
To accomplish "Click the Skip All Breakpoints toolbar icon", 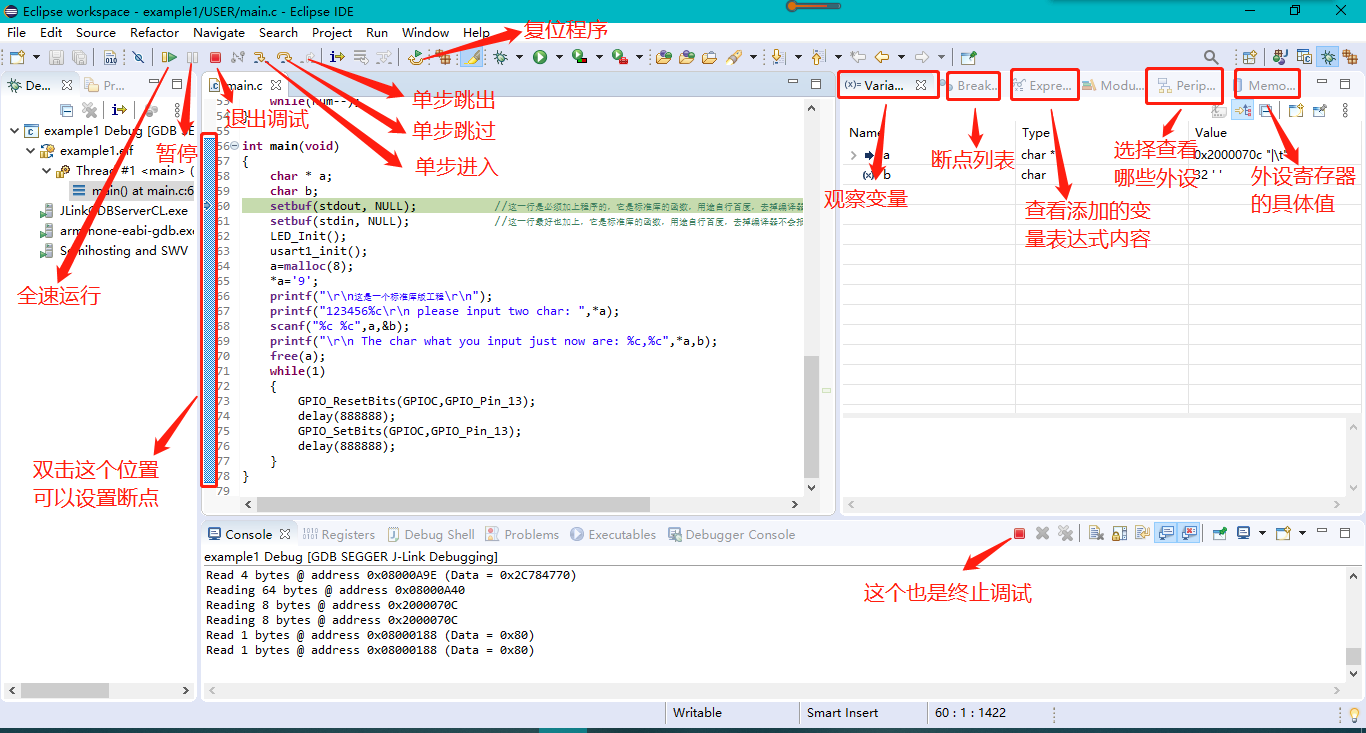I will 137,57.
